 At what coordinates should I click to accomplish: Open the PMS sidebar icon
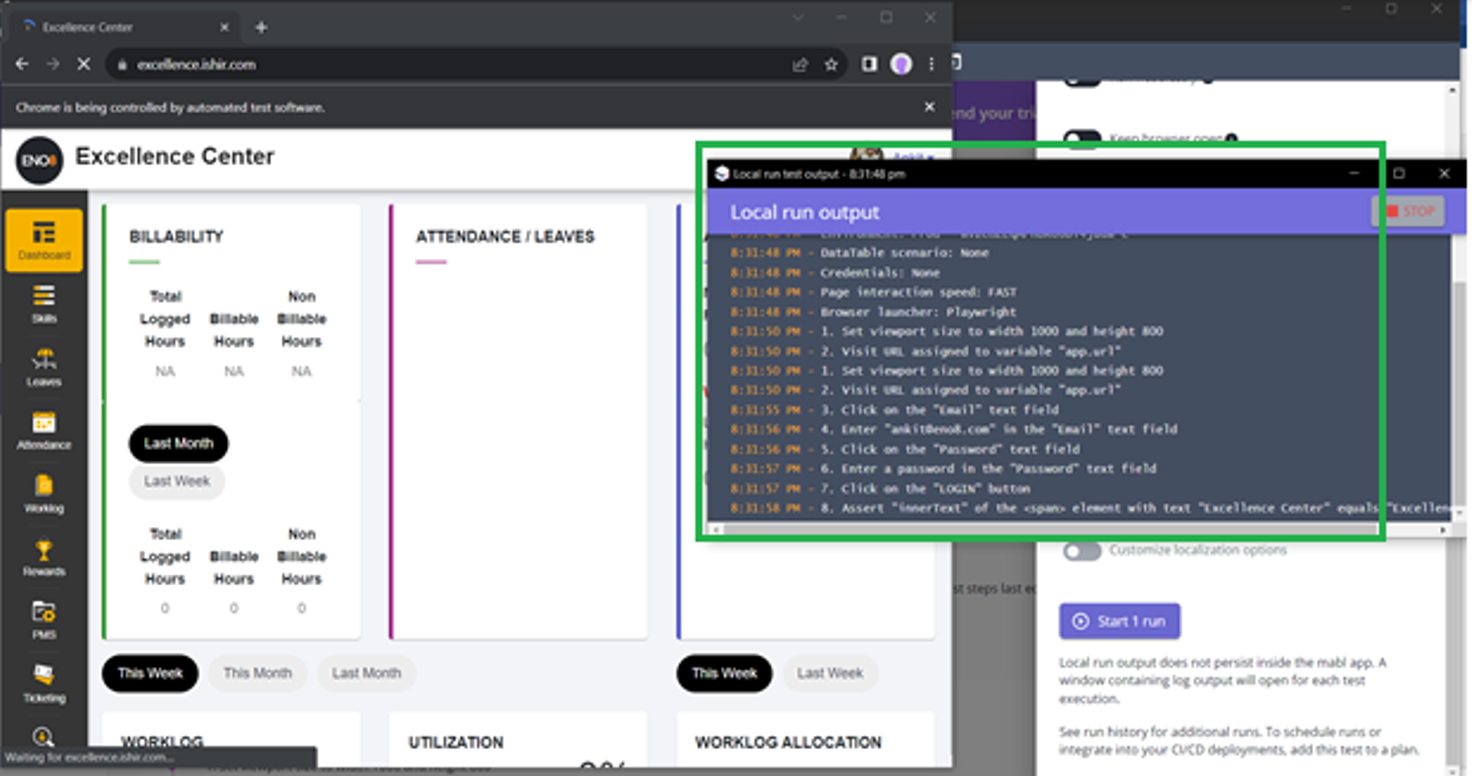coord(44,619)
